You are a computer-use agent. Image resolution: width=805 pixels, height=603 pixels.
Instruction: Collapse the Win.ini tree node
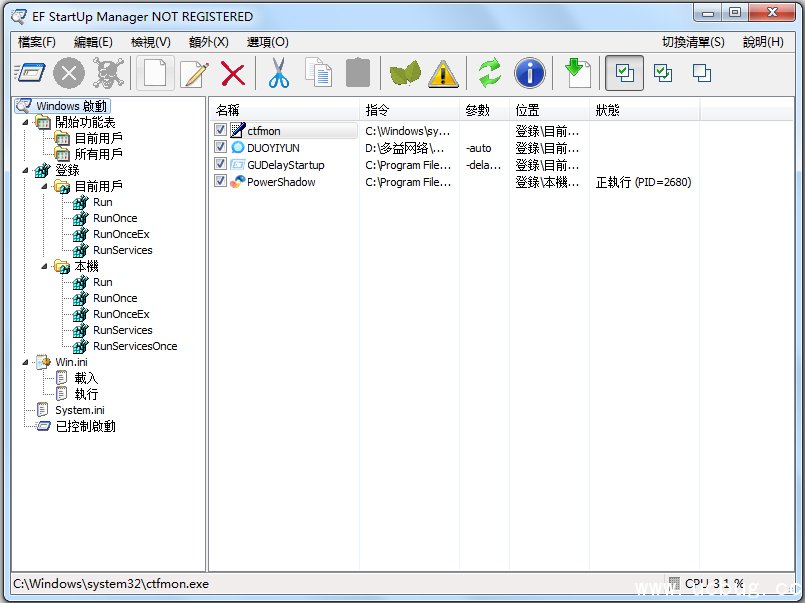24,362
